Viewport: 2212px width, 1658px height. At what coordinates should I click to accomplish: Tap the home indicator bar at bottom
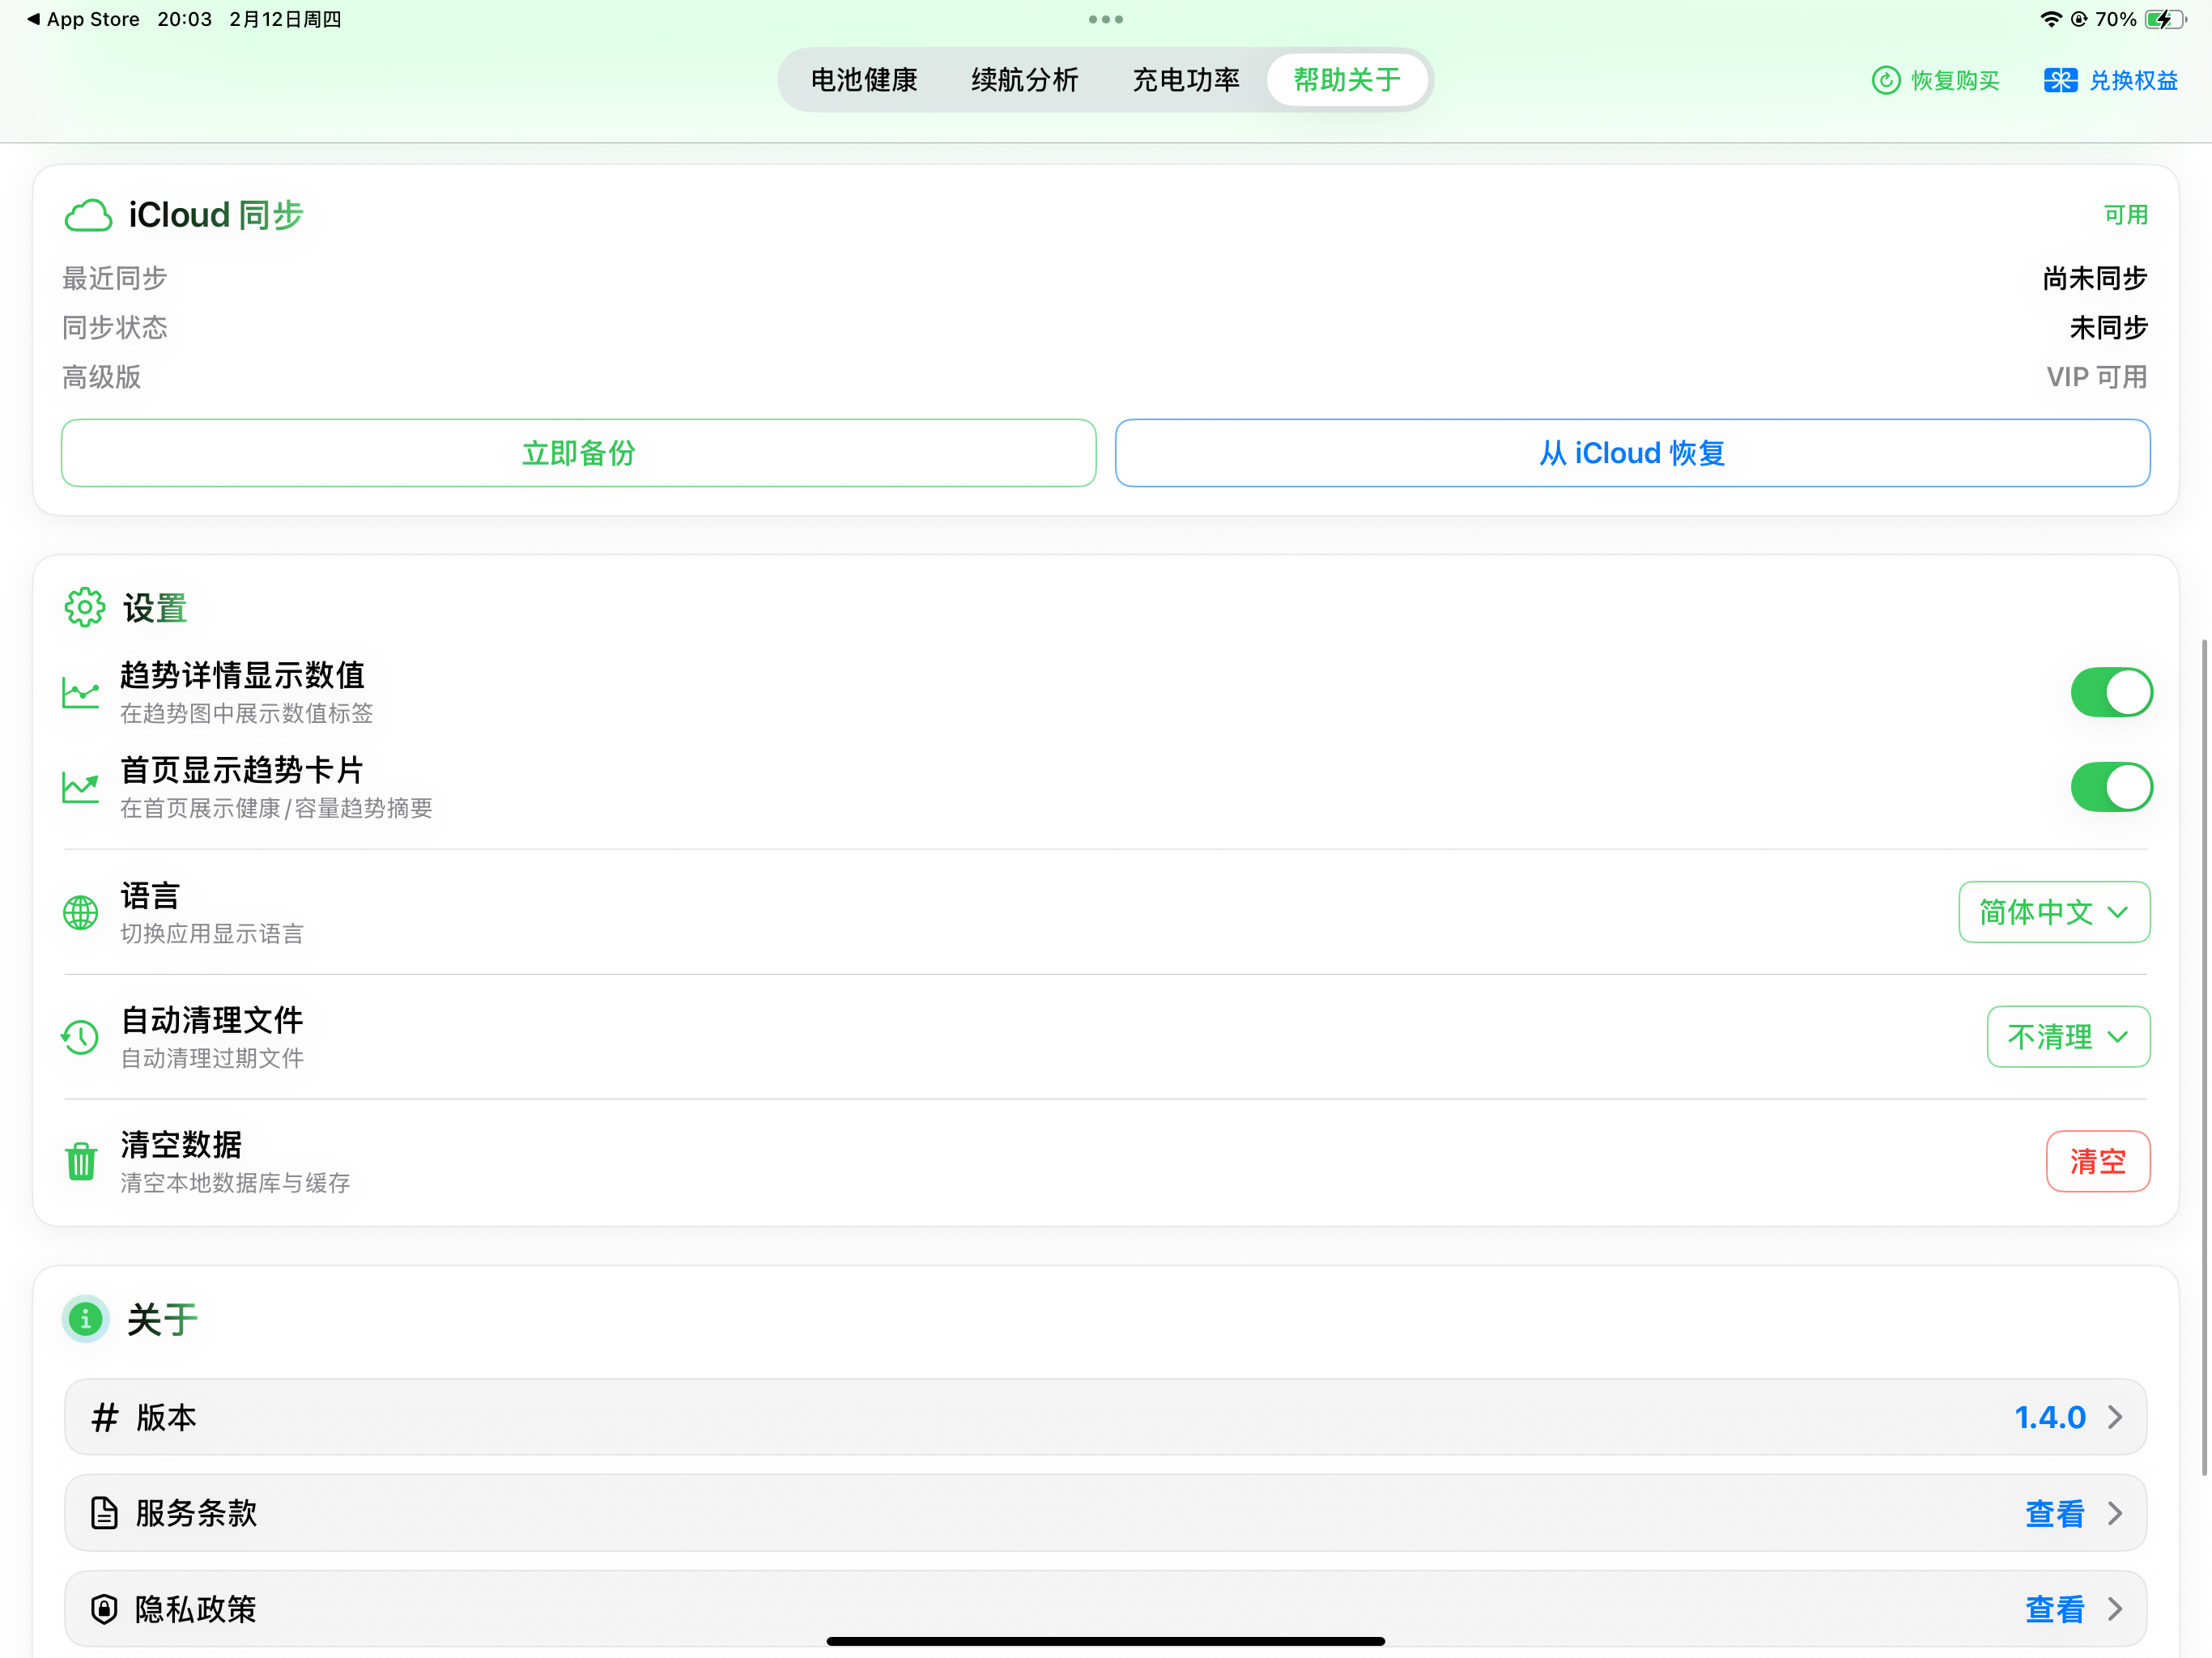1106,1641
